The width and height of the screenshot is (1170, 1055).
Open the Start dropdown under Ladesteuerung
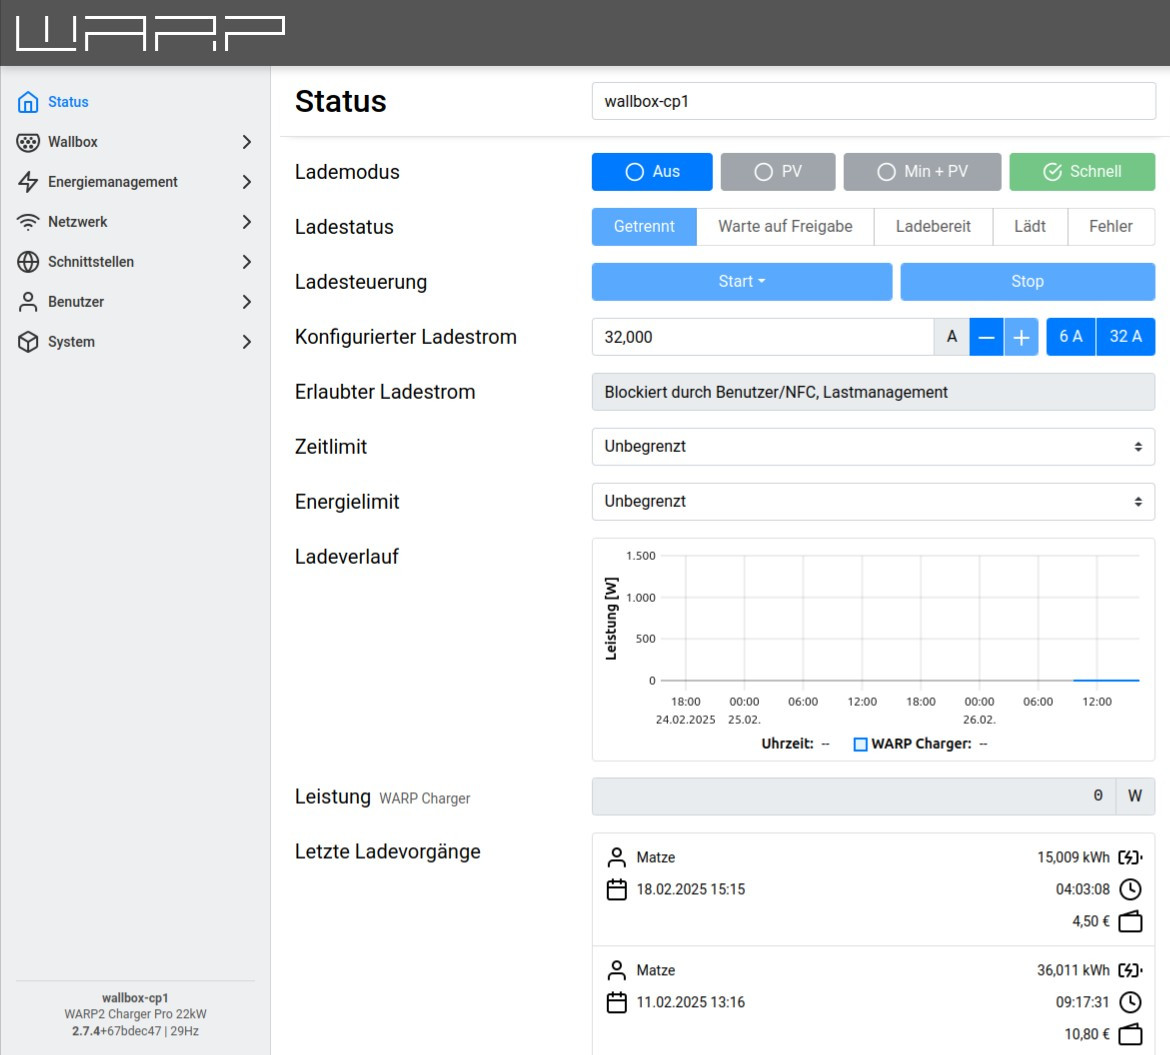(x=741, y=282)
